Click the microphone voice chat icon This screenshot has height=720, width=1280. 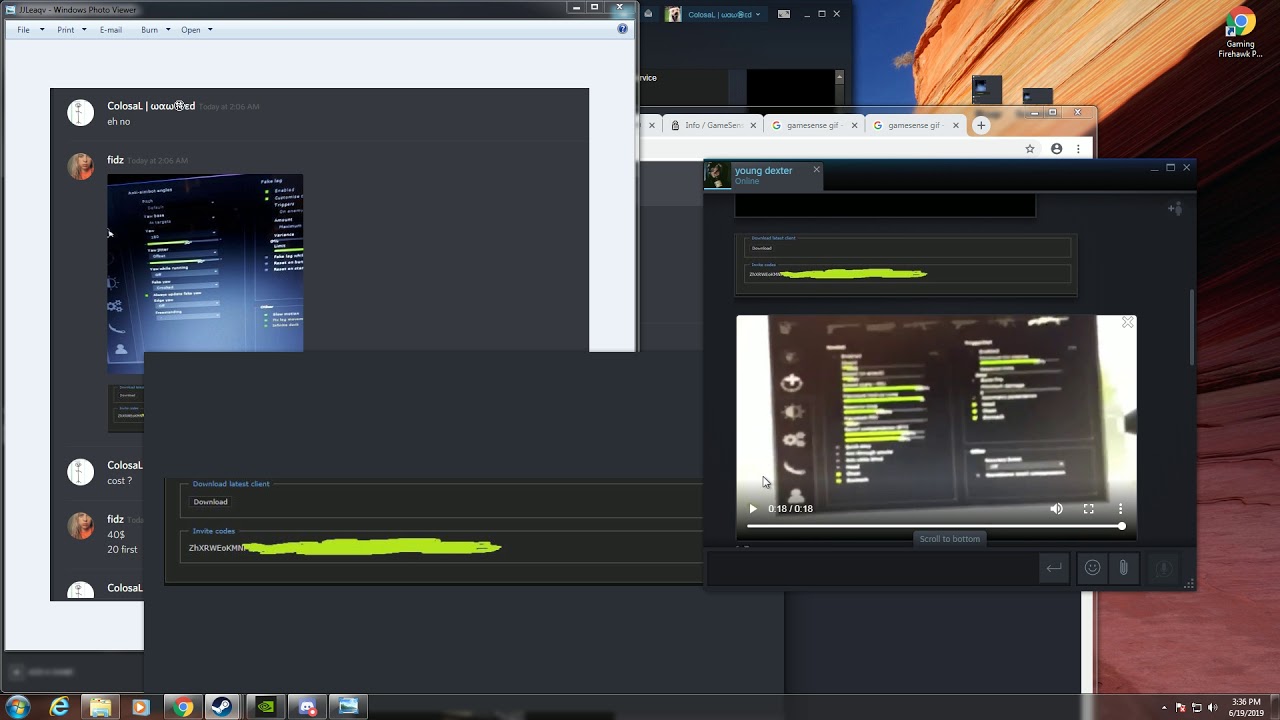[1163, 568]
